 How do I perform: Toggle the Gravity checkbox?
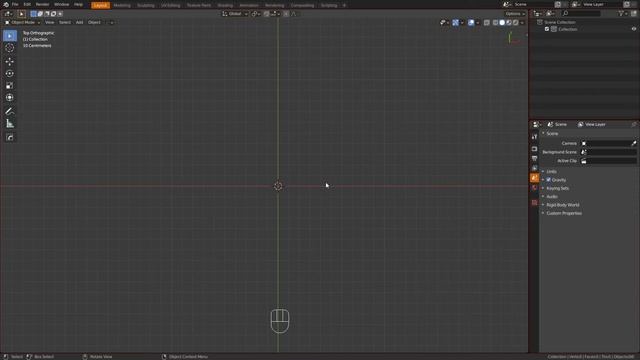click(x=549, y=180)
